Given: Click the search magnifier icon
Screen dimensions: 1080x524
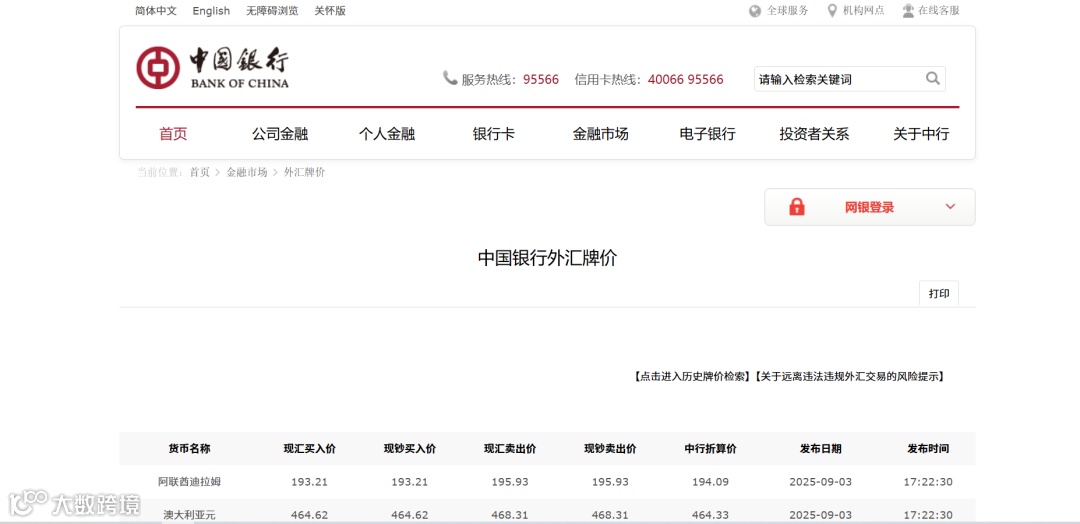Looking at the screenshot, I should [933, 78].
